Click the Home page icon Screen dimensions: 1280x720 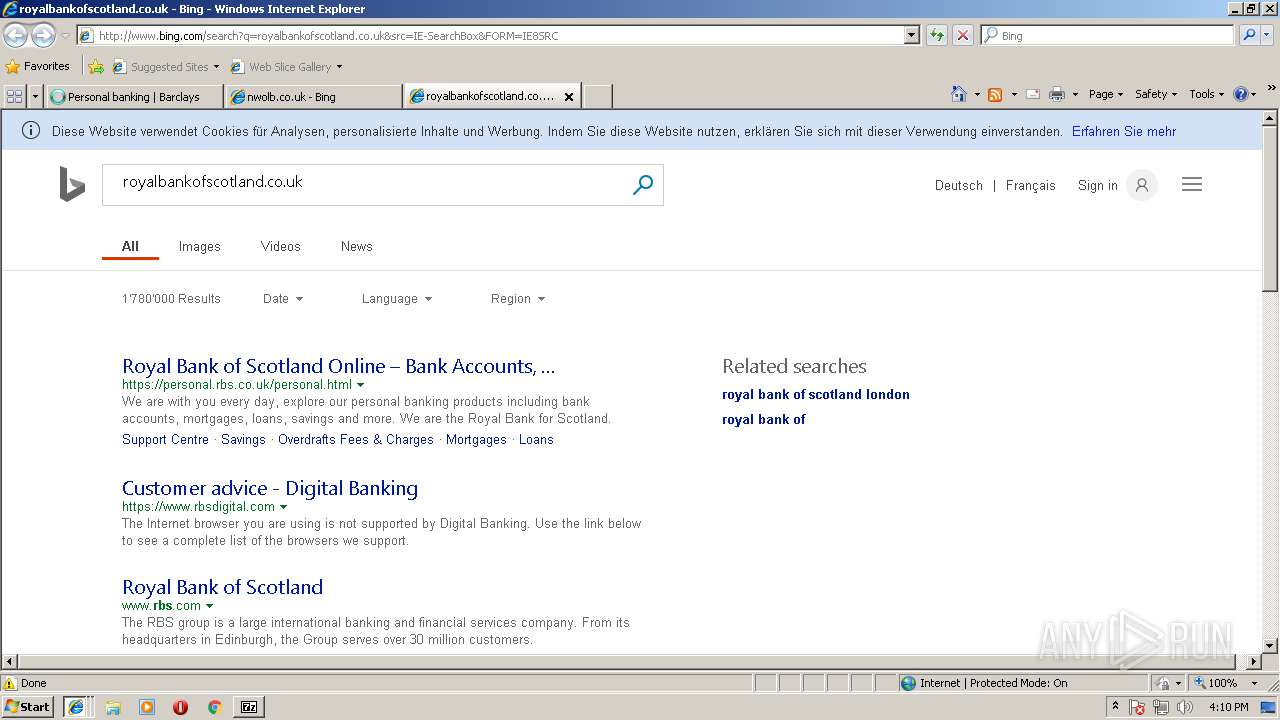tap(959, 94)
